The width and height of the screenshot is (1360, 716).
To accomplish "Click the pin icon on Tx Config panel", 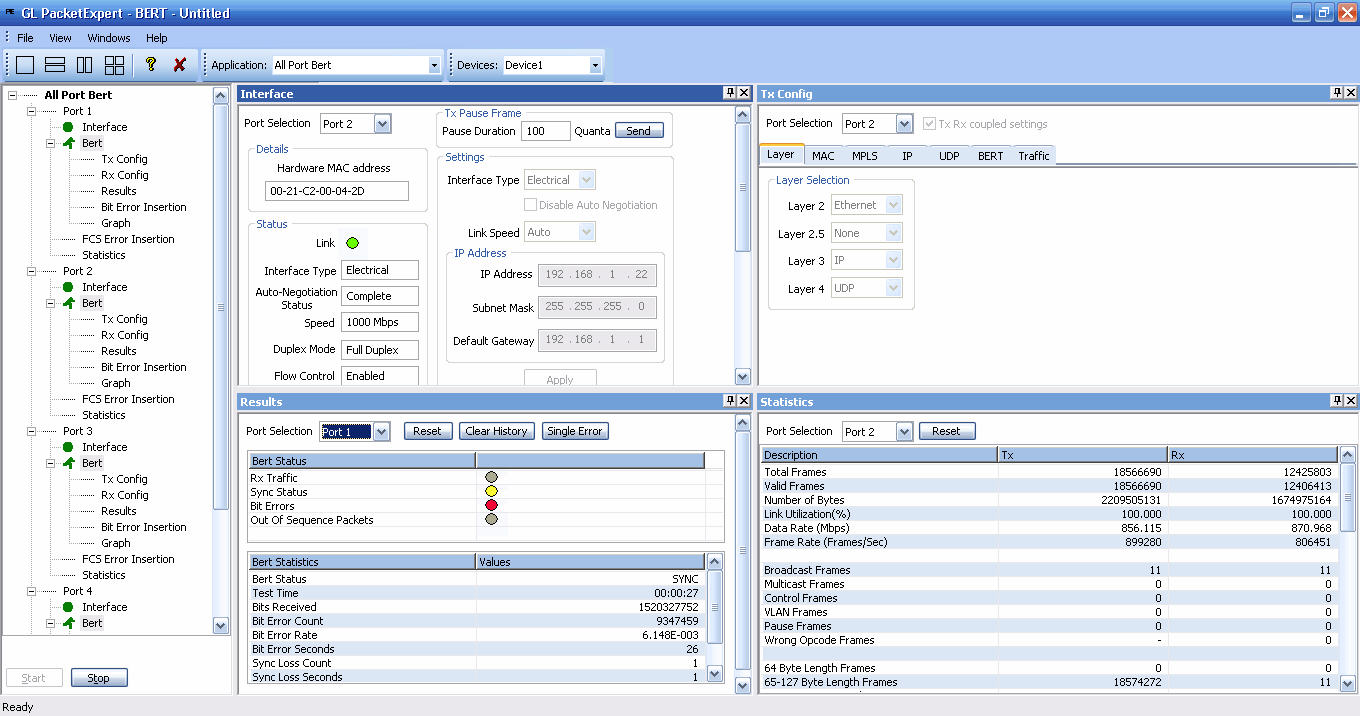I will click(1339, 93).
